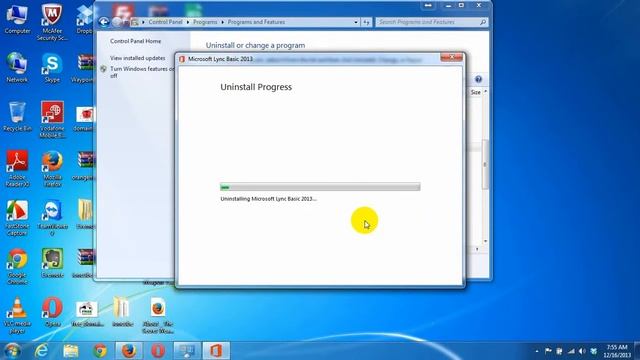Launch VLC media player shortcut

coord(17,315)
